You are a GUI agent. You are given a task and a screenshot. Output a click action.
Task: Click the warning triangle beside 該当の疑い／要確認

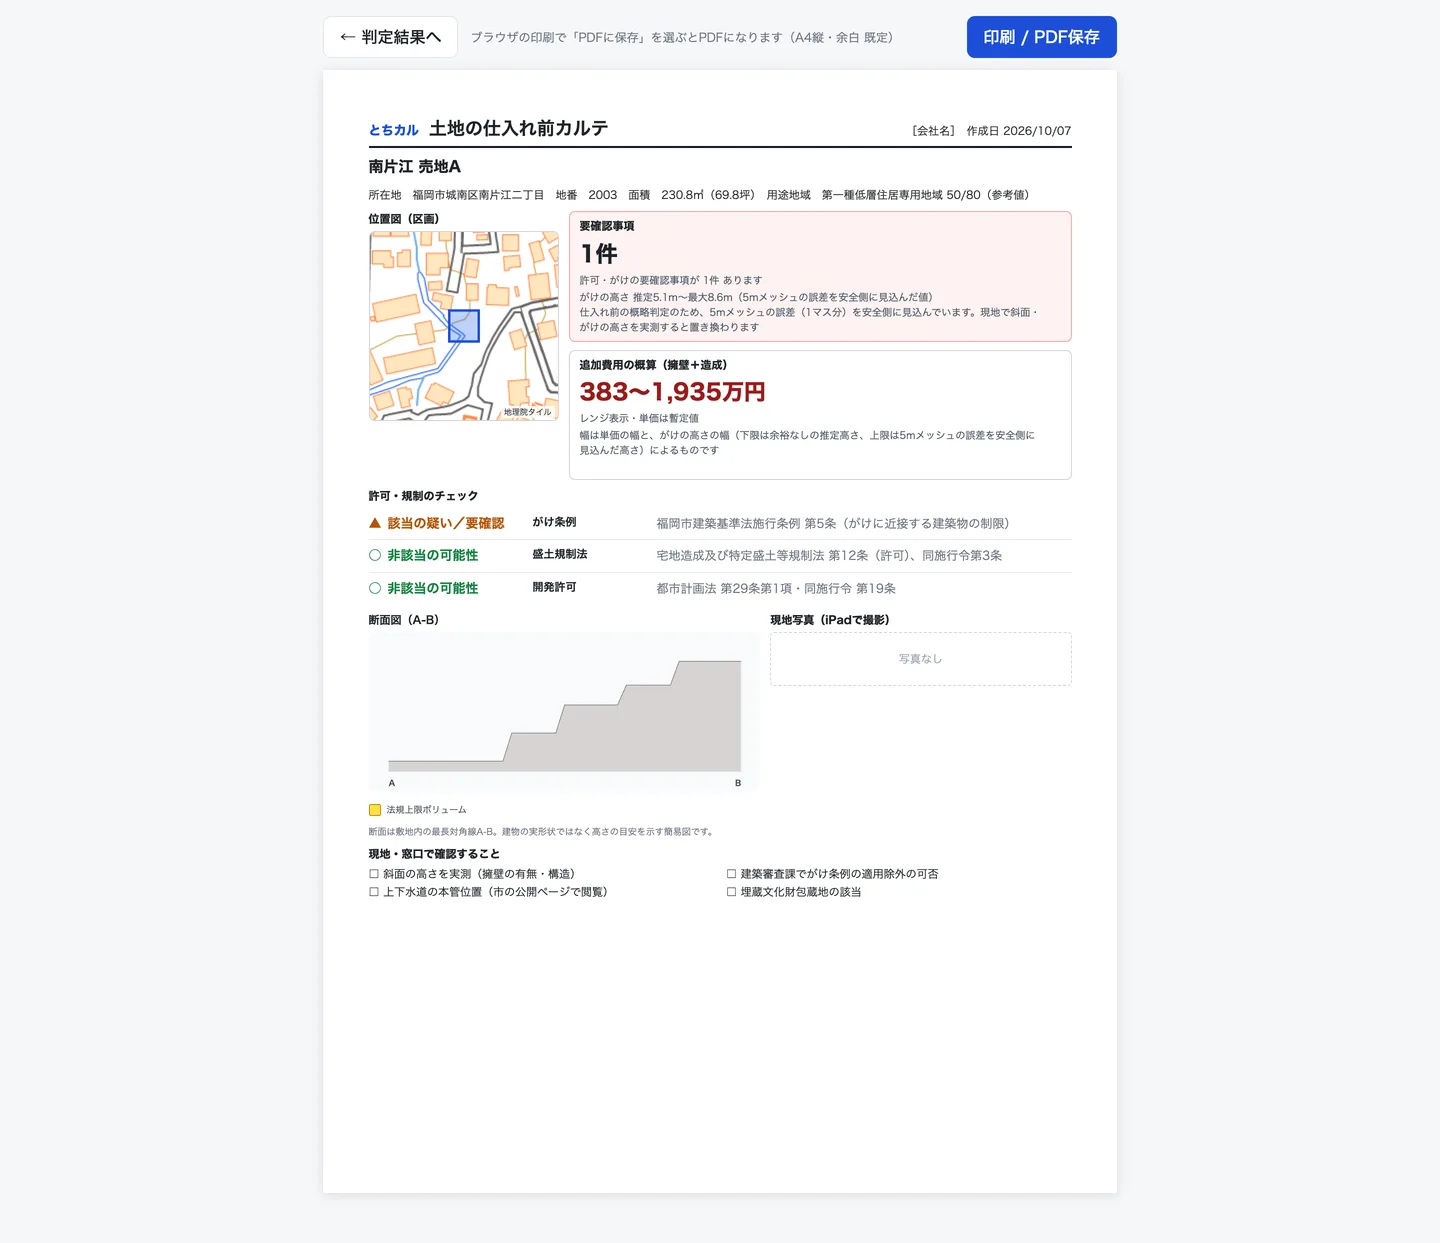tap(375, 523)
